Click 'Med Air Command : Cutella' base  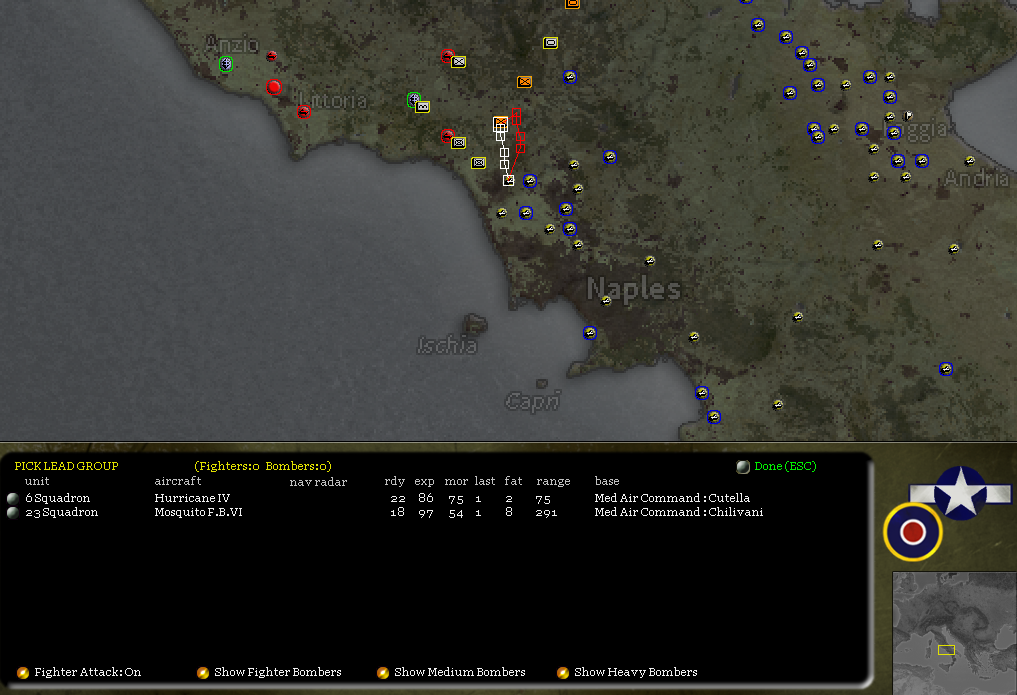click(x=672, y=498)
